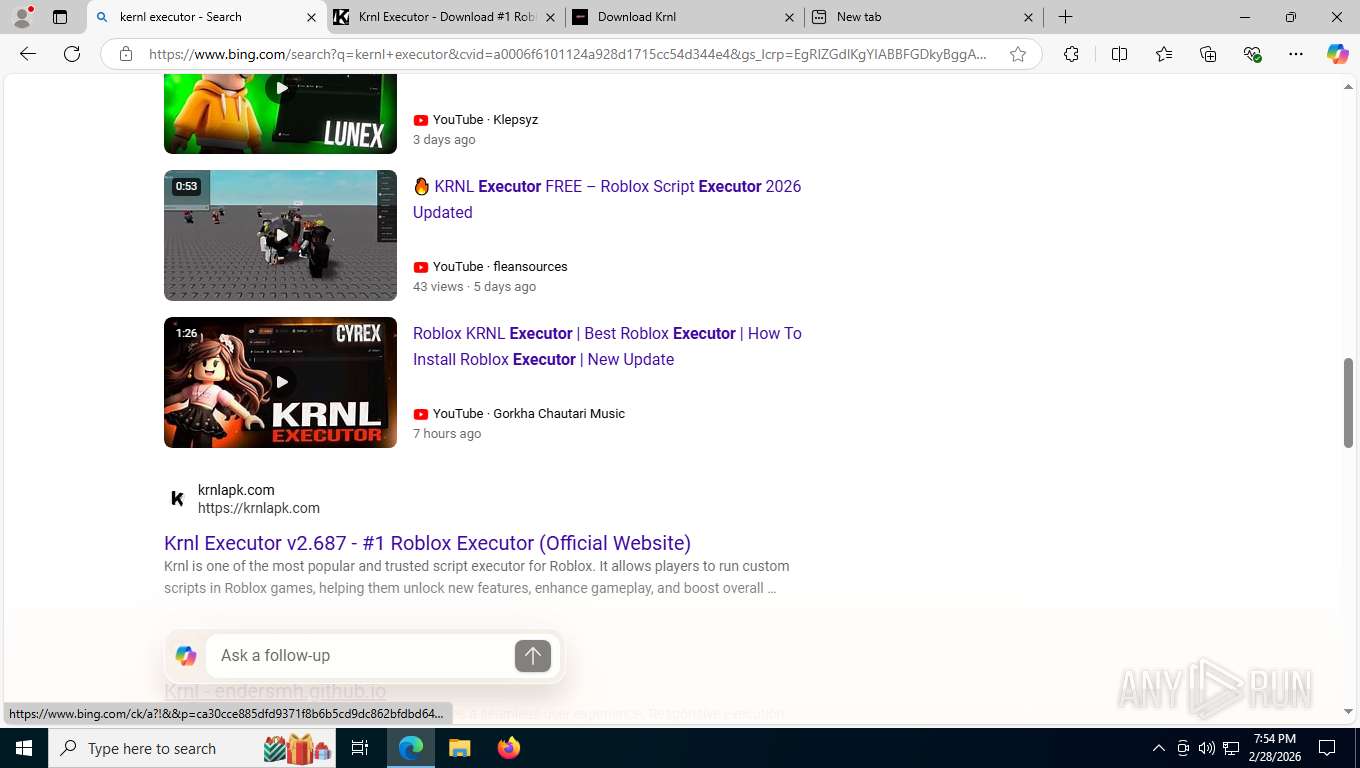Viewport: 1360px width, 768px height.
Task: Open Collections icon in toolbar
Action: 1208,54
